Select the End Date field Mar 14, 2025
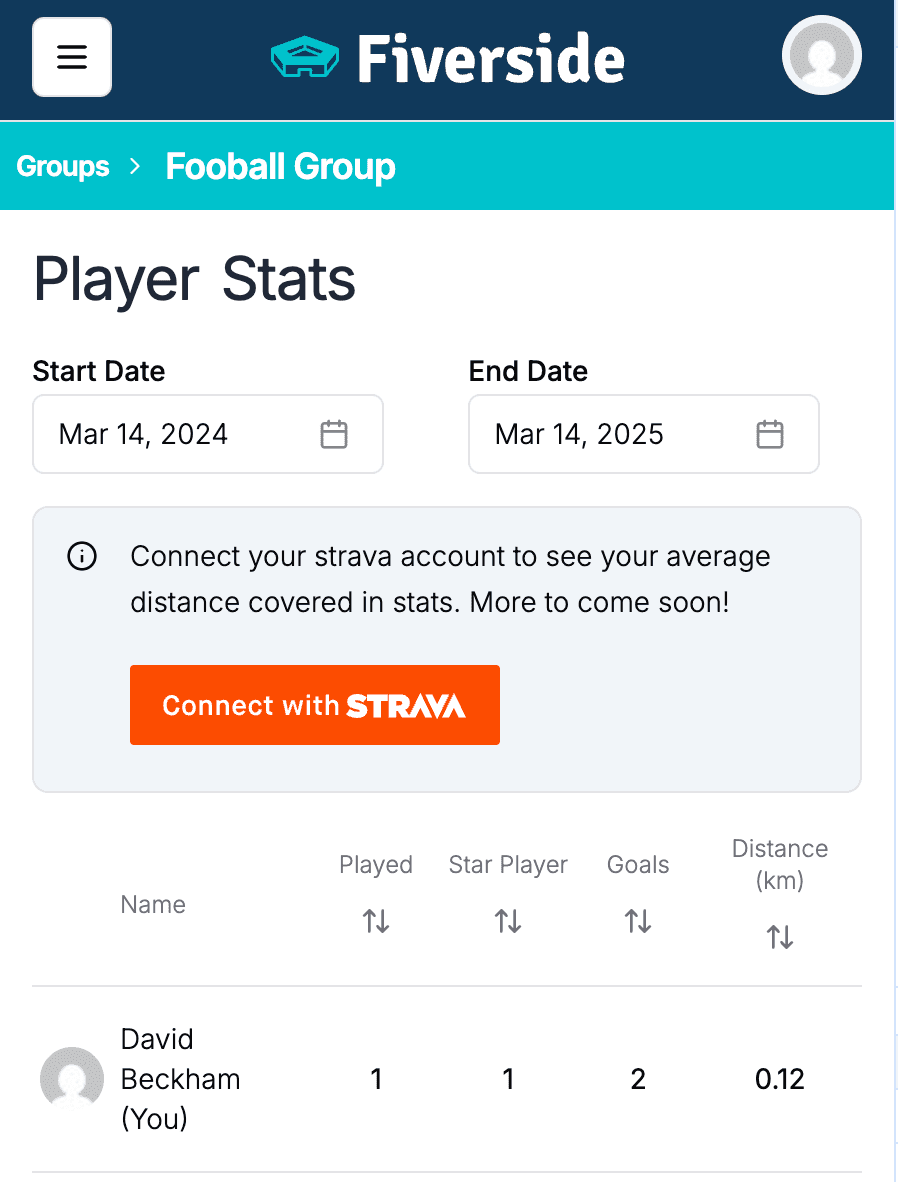Viewport: 898px width, 1182px height. point(644,434)
